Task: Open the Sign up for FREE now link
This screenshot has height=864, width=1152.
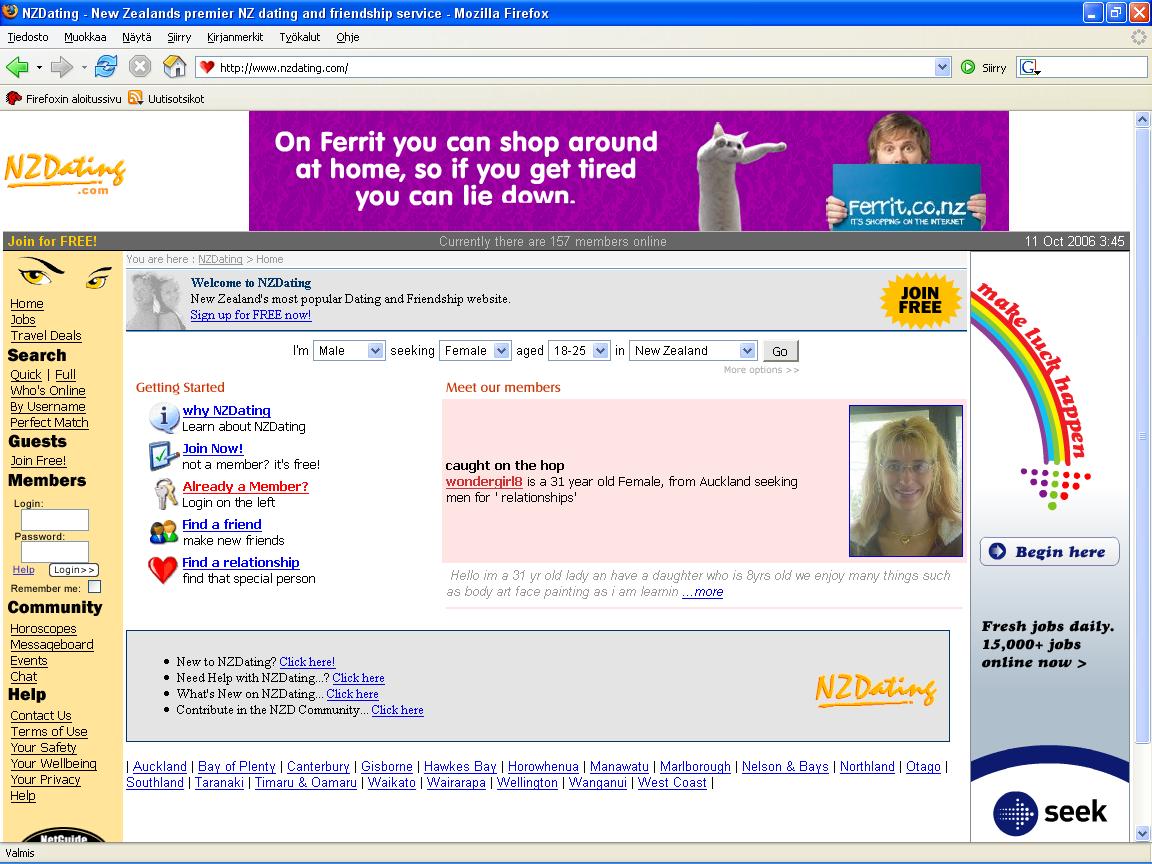Action: [251, 314]
